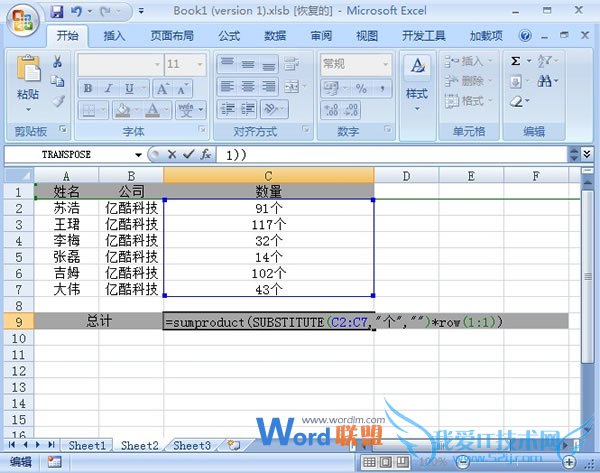Open the font size dropdown
This screenshot has height=473, width=600.
[x=200, y=64]
